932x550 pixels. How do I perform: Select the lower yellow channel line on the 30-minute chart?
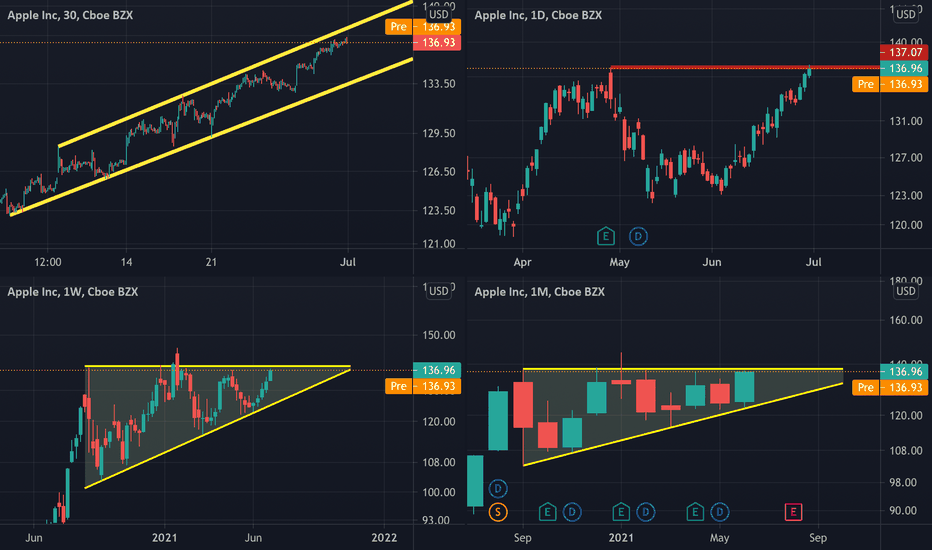click(211, 137)
